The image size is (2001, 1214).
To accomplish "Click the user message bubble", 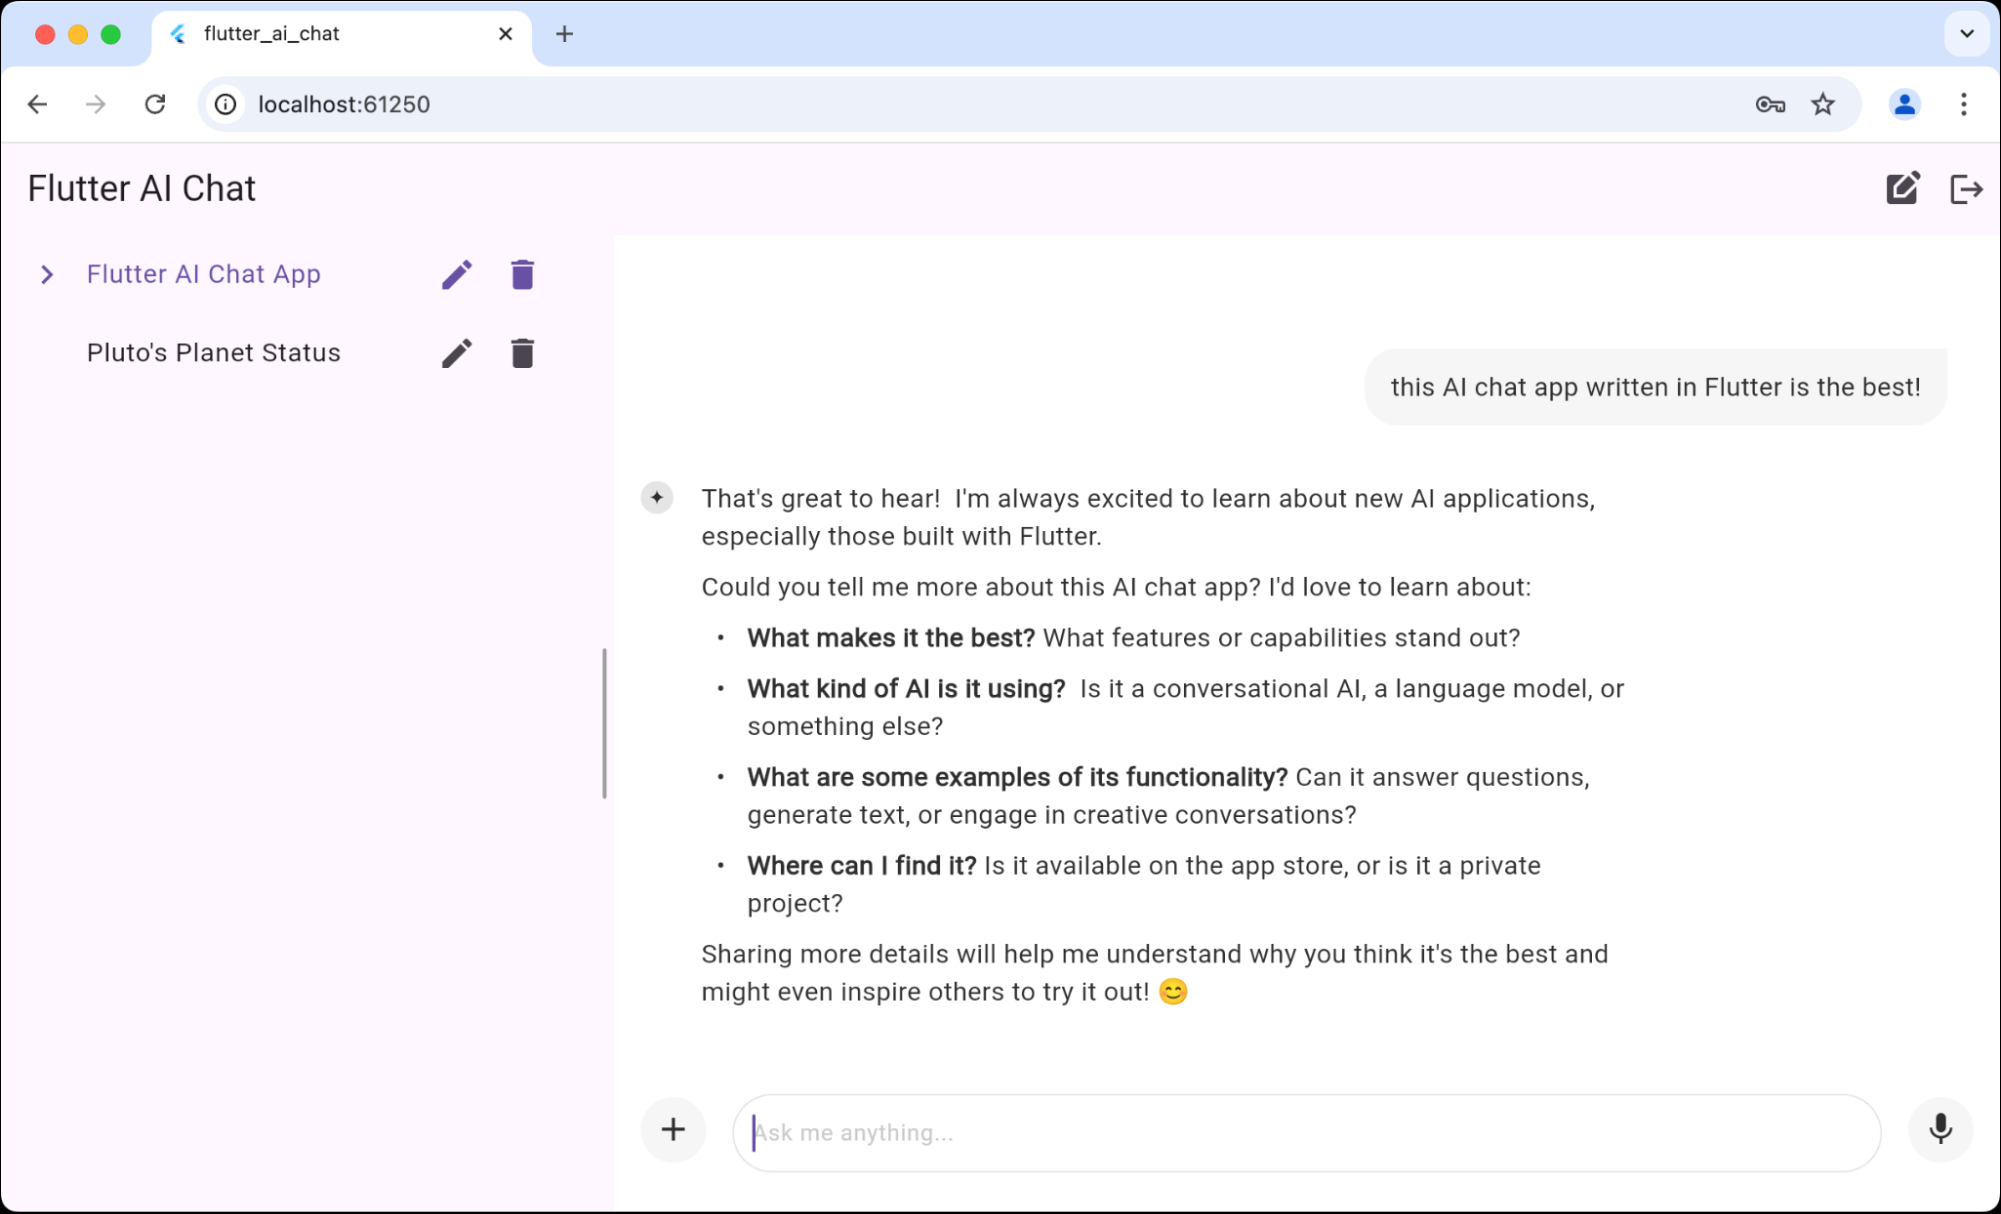I will pyautogui.click(x=1655, y=387).
